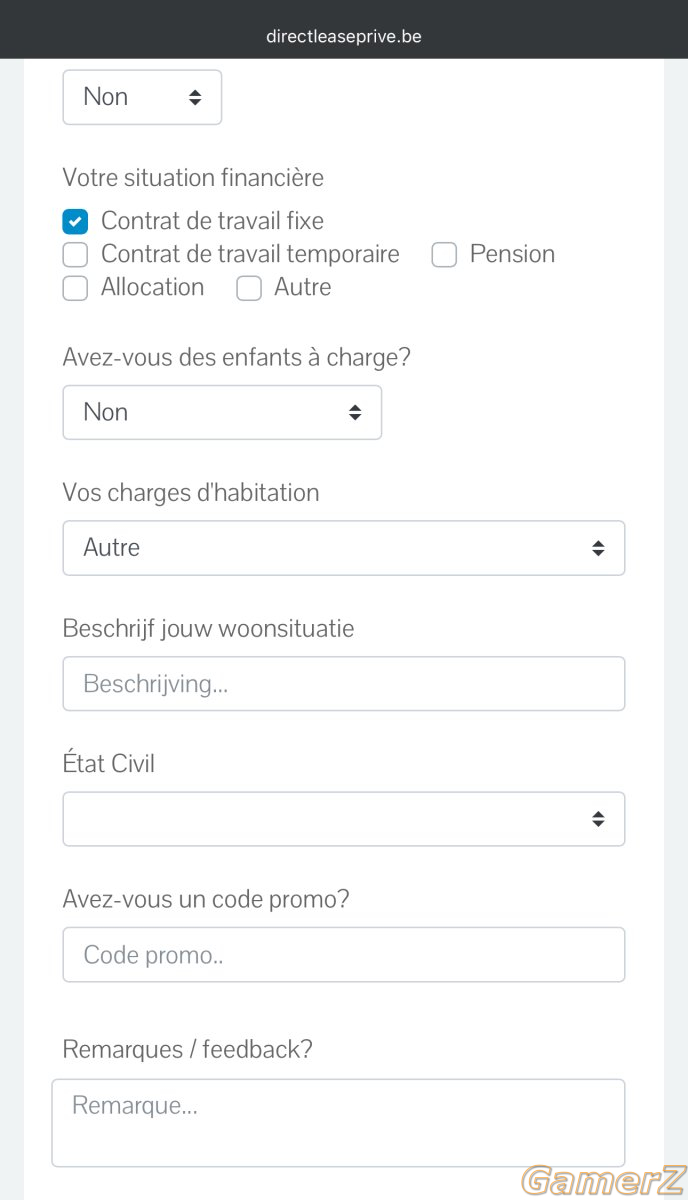This screenshot has width=688, height=1200.
Task: Check the Contrat de travail temporaire box
Action: point(75,254)
